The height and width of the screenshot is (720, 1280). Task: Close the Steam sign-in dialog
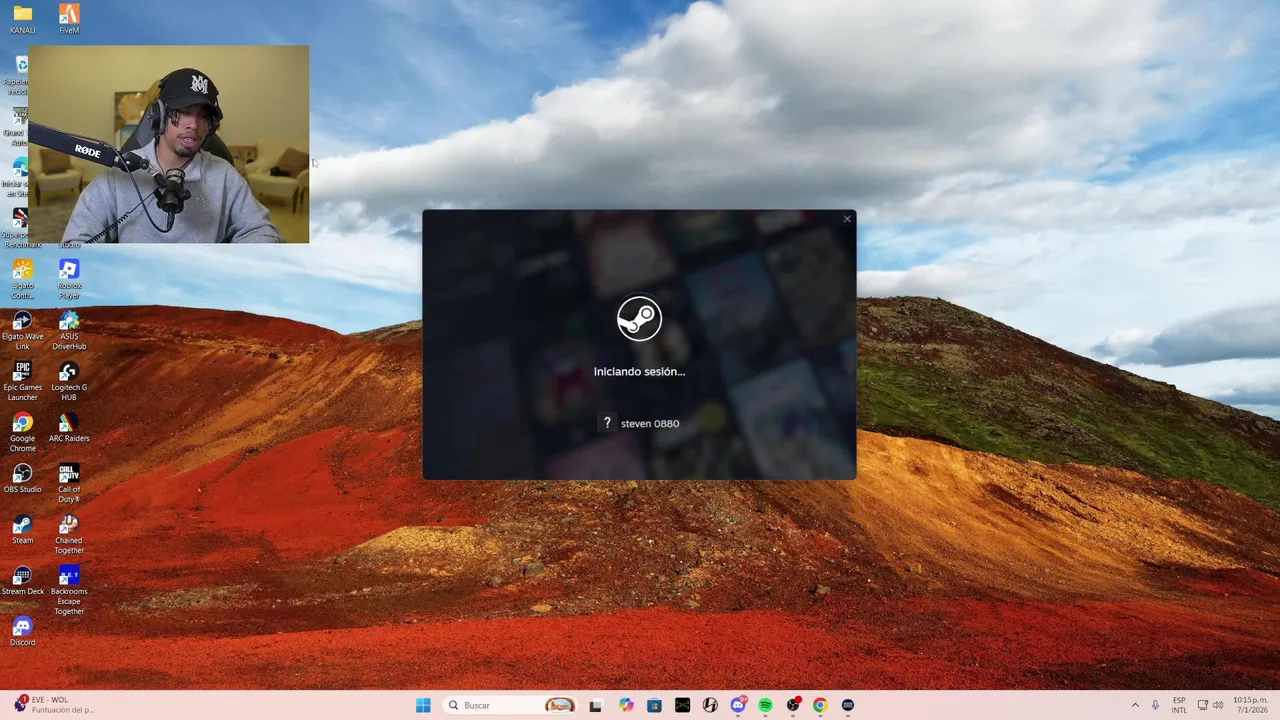tap(847, 219)
